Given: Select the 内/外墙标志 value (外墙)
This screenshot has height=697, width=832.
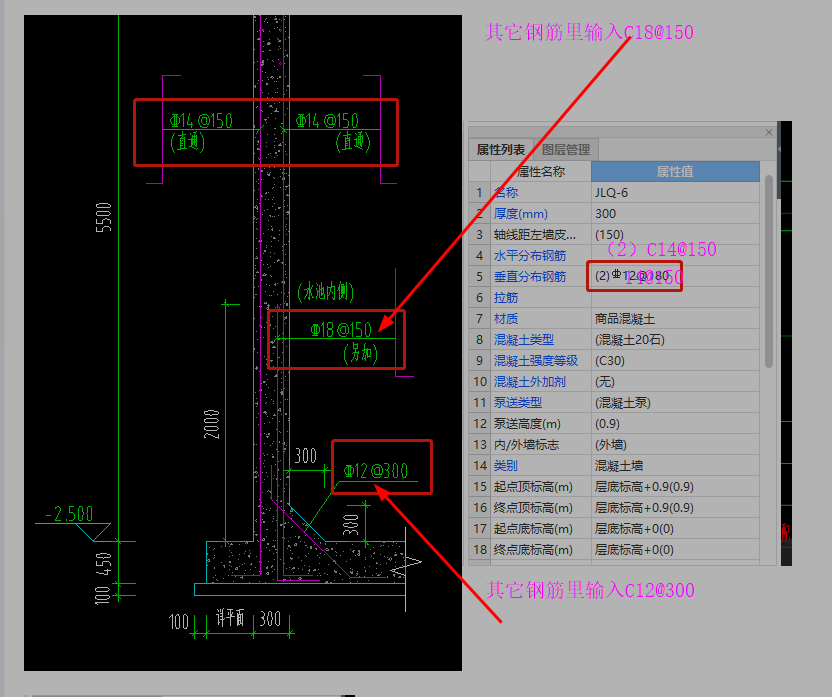Looking at the screenshot, I should [x=675, y=445].
